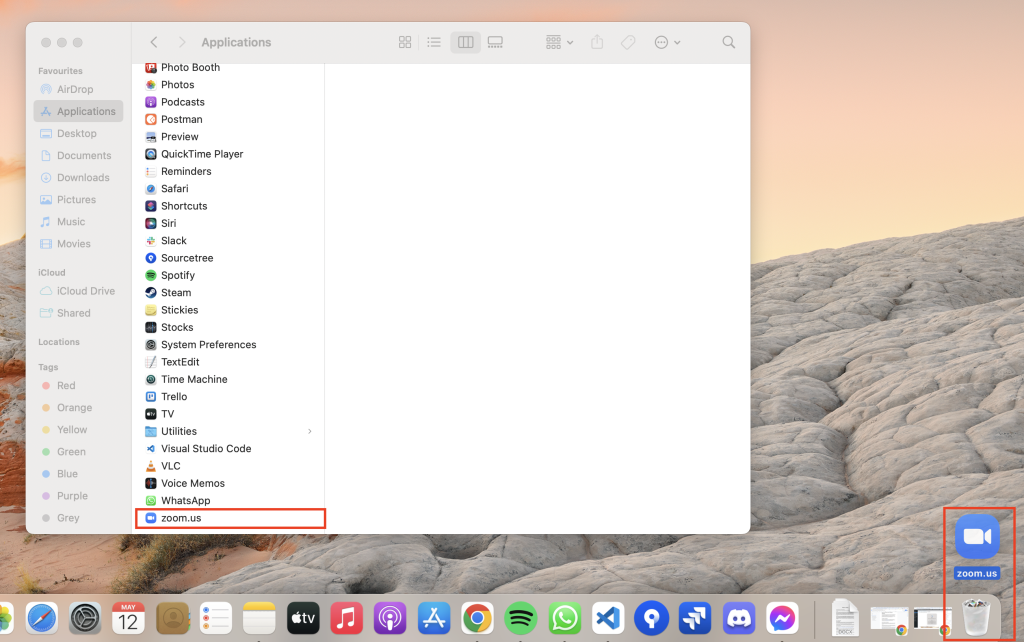This screenshot has width=1024, height=642.
Task: Select Time Machine in the list
Action: coord(230,379)
